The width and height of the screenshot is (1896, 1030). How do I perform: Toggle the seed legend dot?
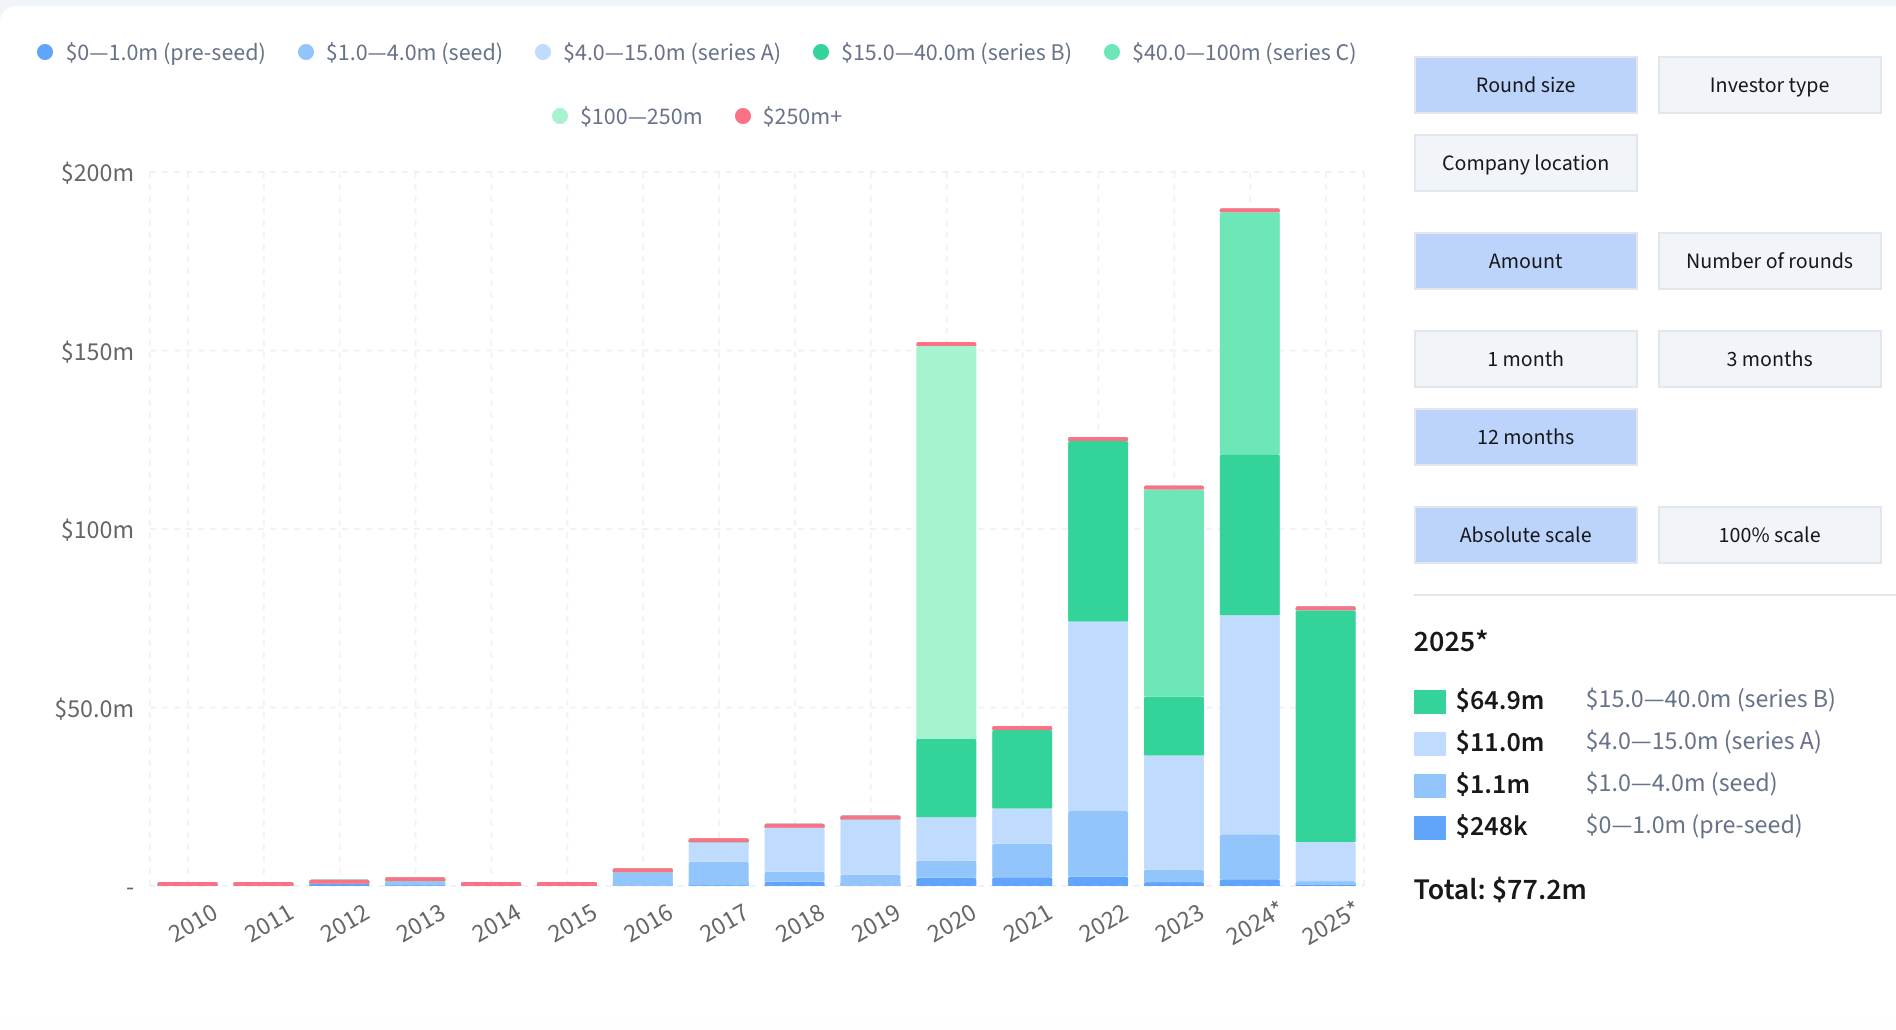[x=306, y=52]
